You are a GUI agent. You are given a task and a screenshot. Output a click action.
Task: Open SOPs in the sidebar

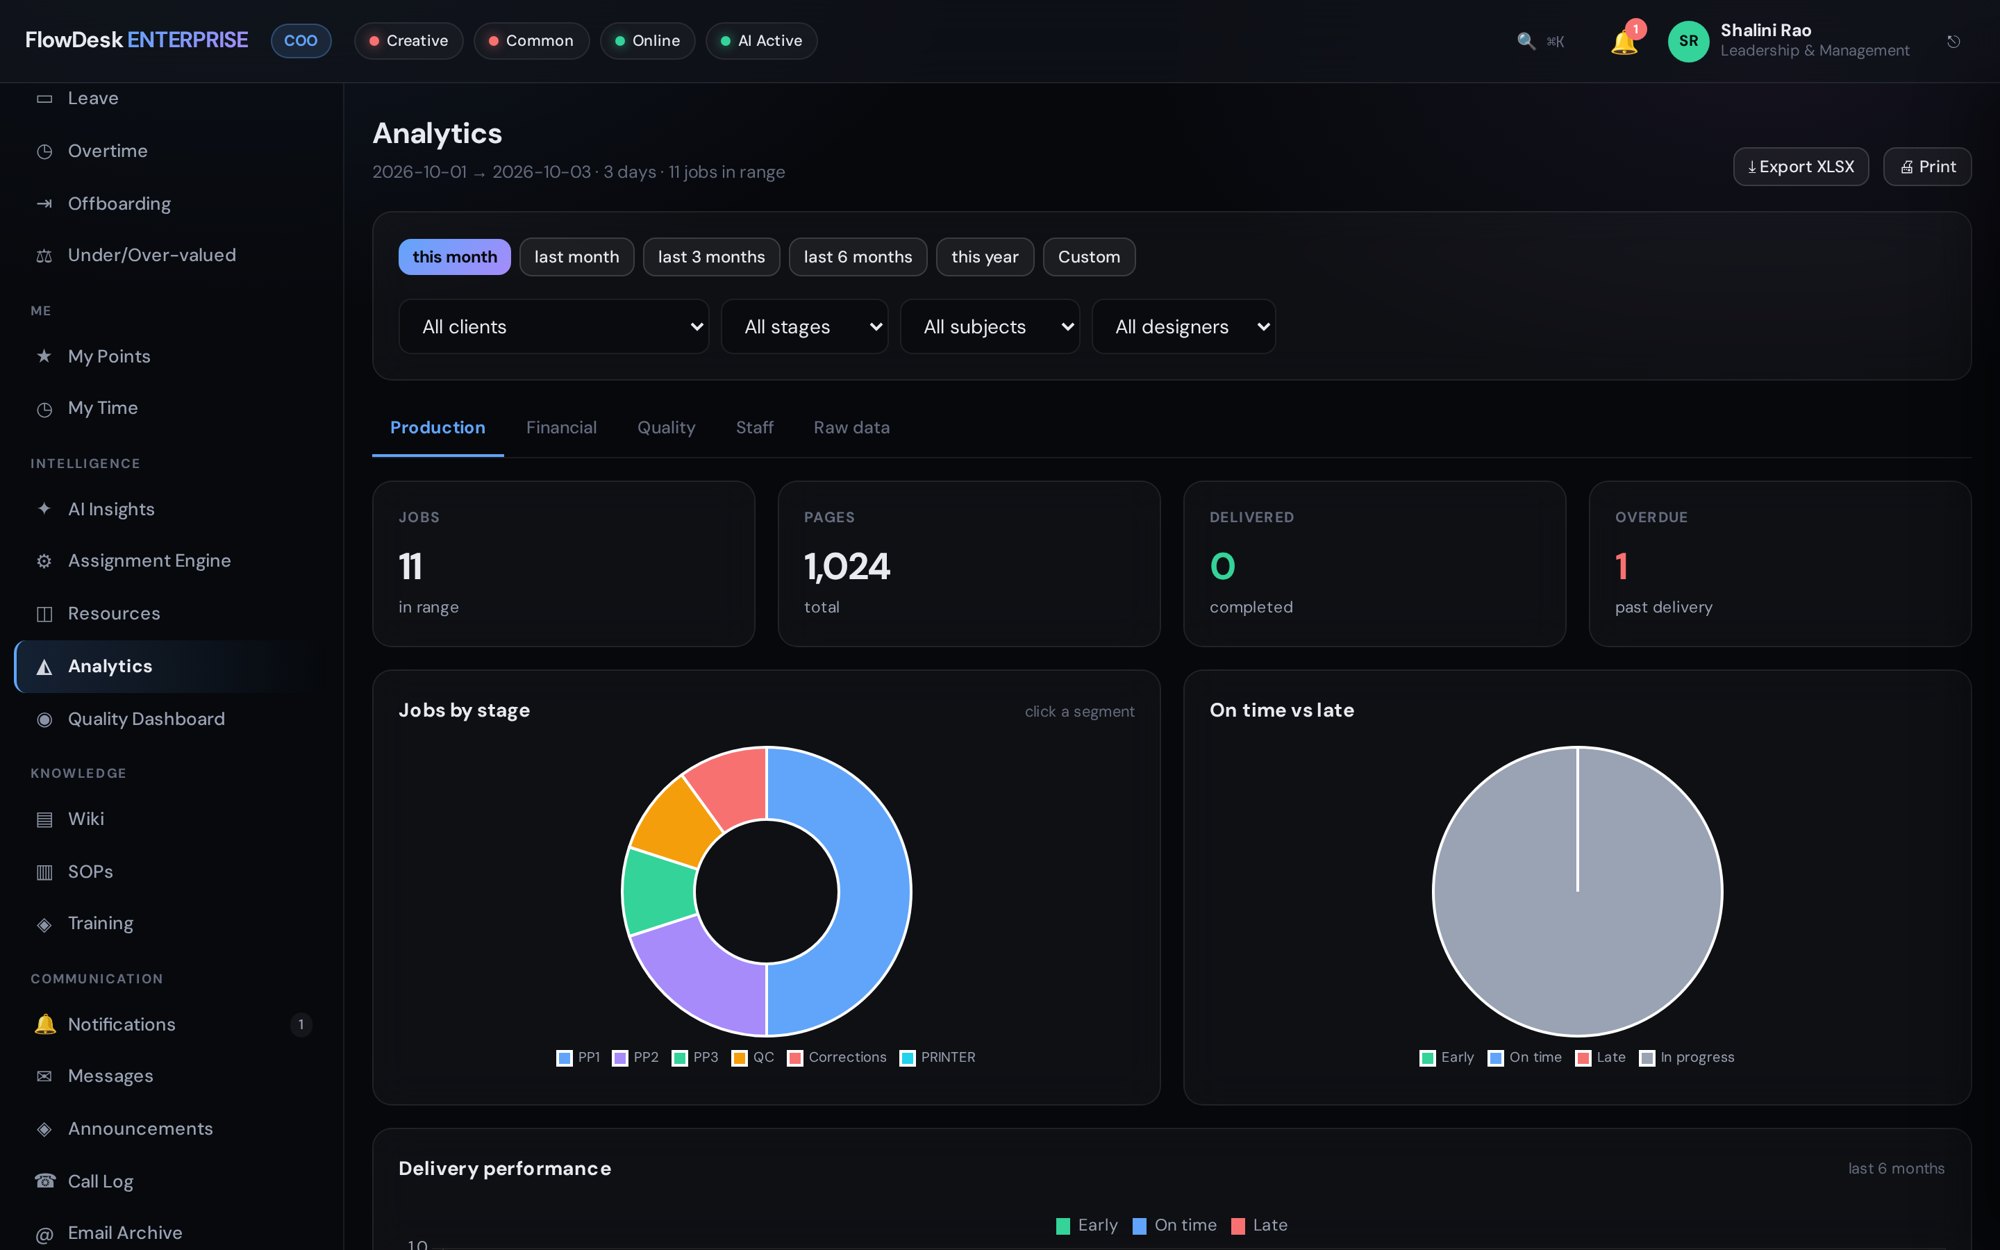[x=172, y=871]
